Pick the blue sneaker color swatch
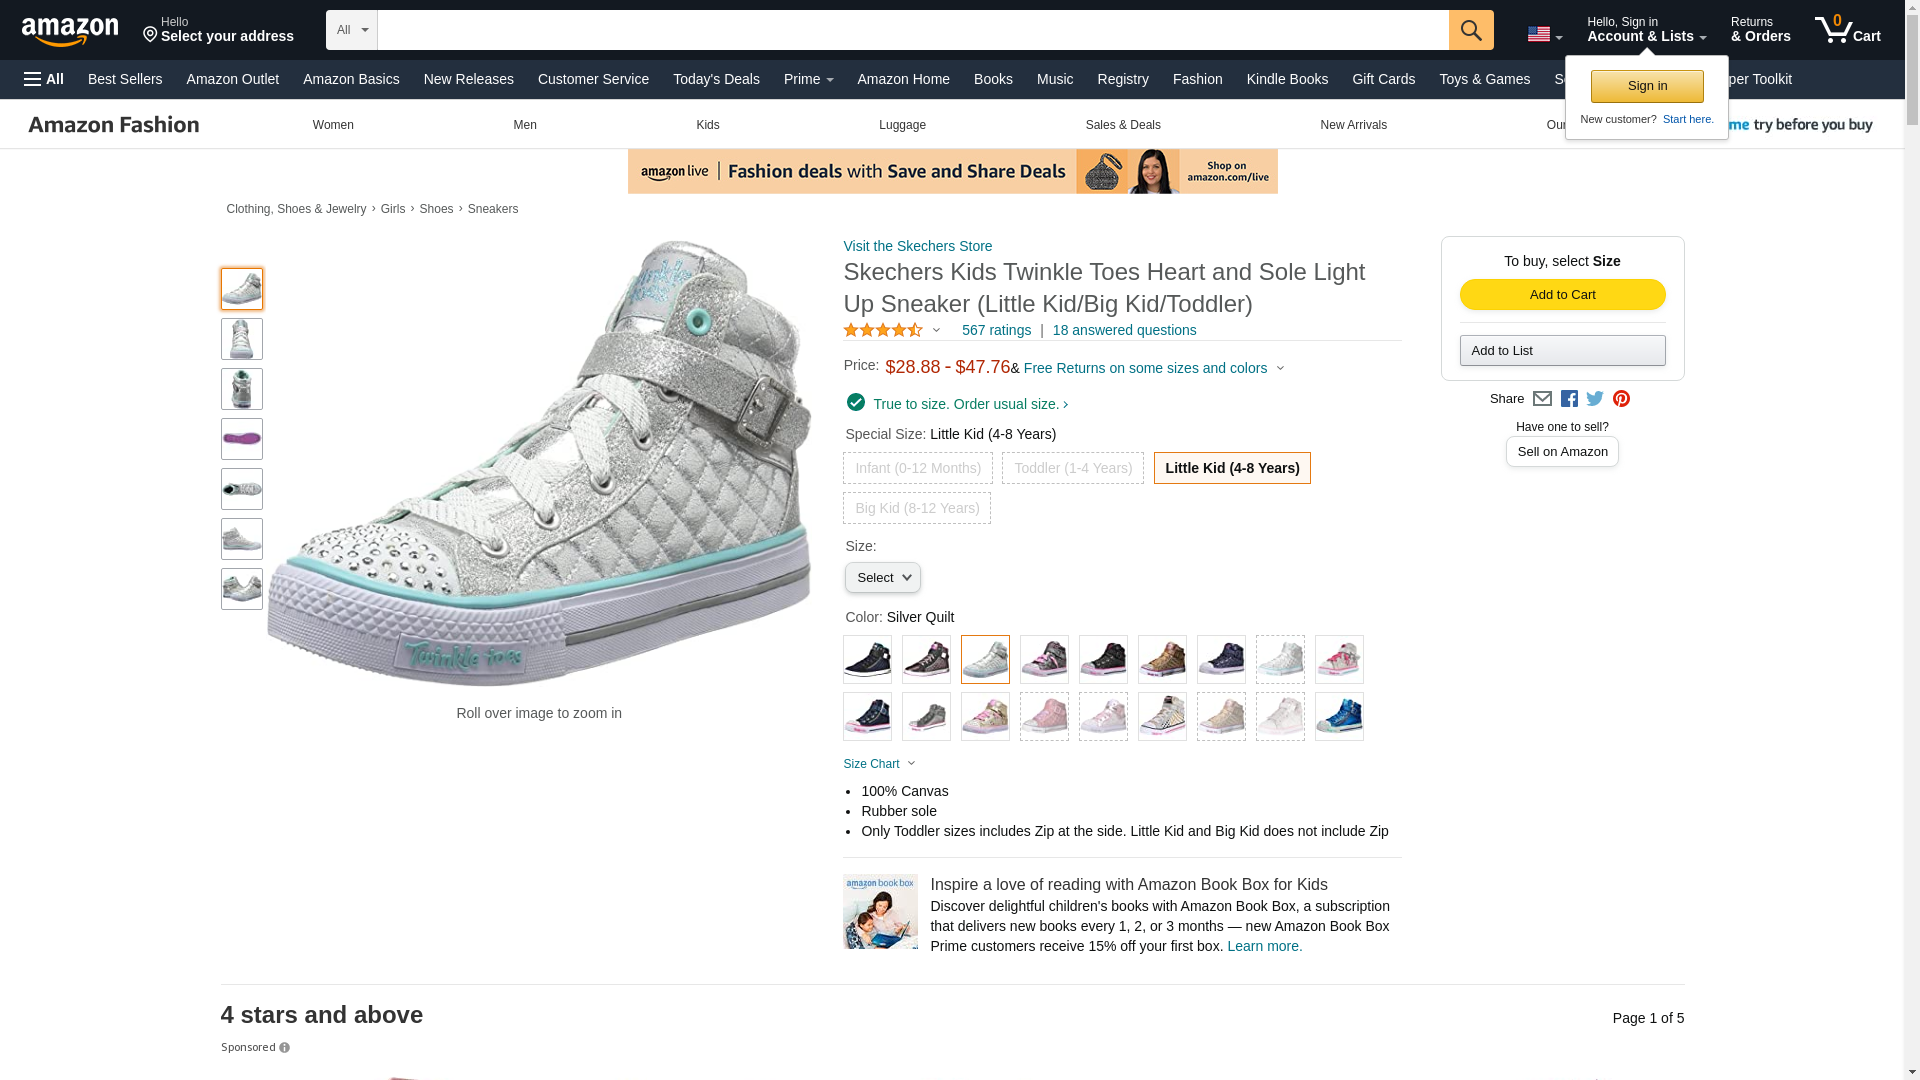 [x=1339, y=717]
